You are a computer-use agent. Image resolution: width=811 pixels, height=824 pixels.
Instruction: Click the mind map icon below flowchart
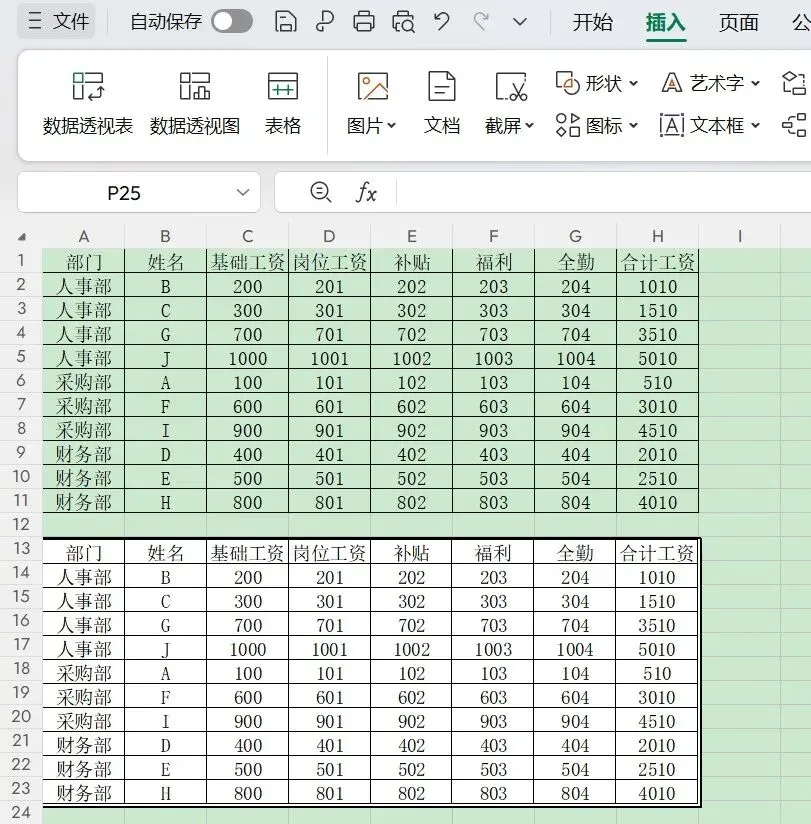pos(794,125)
